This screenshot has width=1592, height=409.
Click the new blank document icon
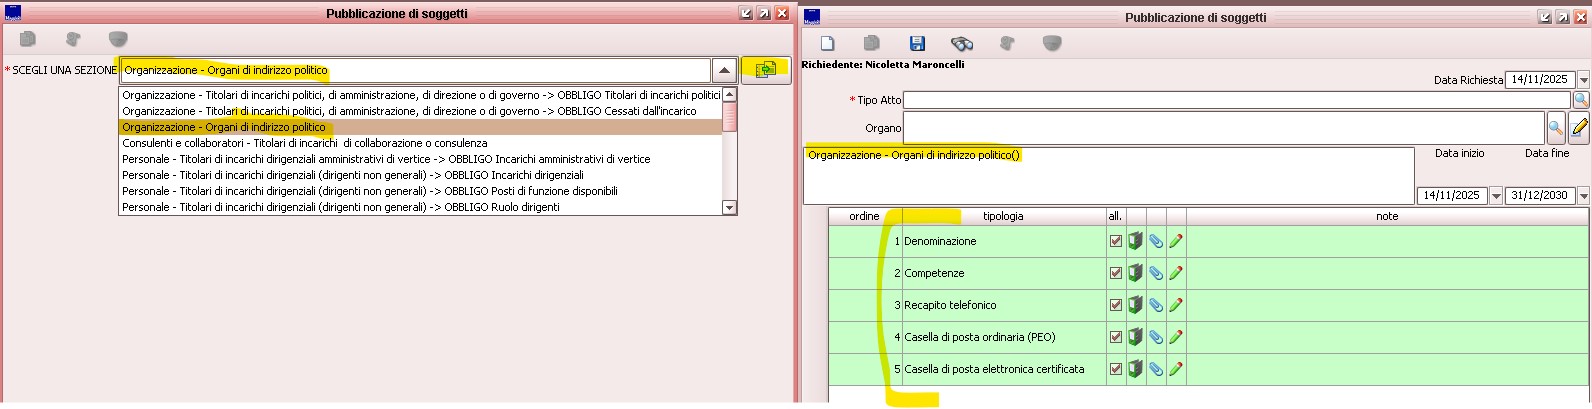click(x=827, y=43)
